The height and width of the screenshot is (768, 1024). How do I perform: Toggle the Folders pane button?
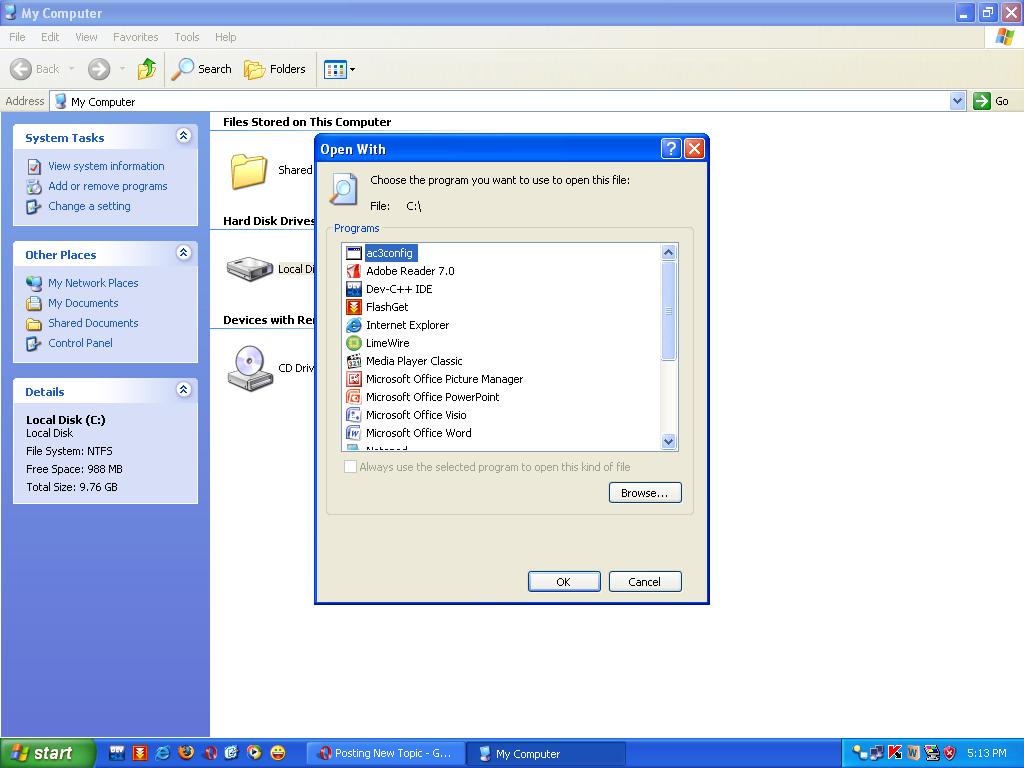pyautogui.click(x=274, y=69)
